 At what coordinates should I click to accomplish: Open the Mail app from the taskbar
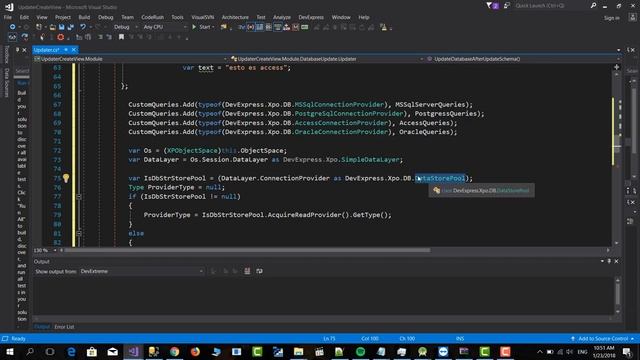[x=113, y=351]
